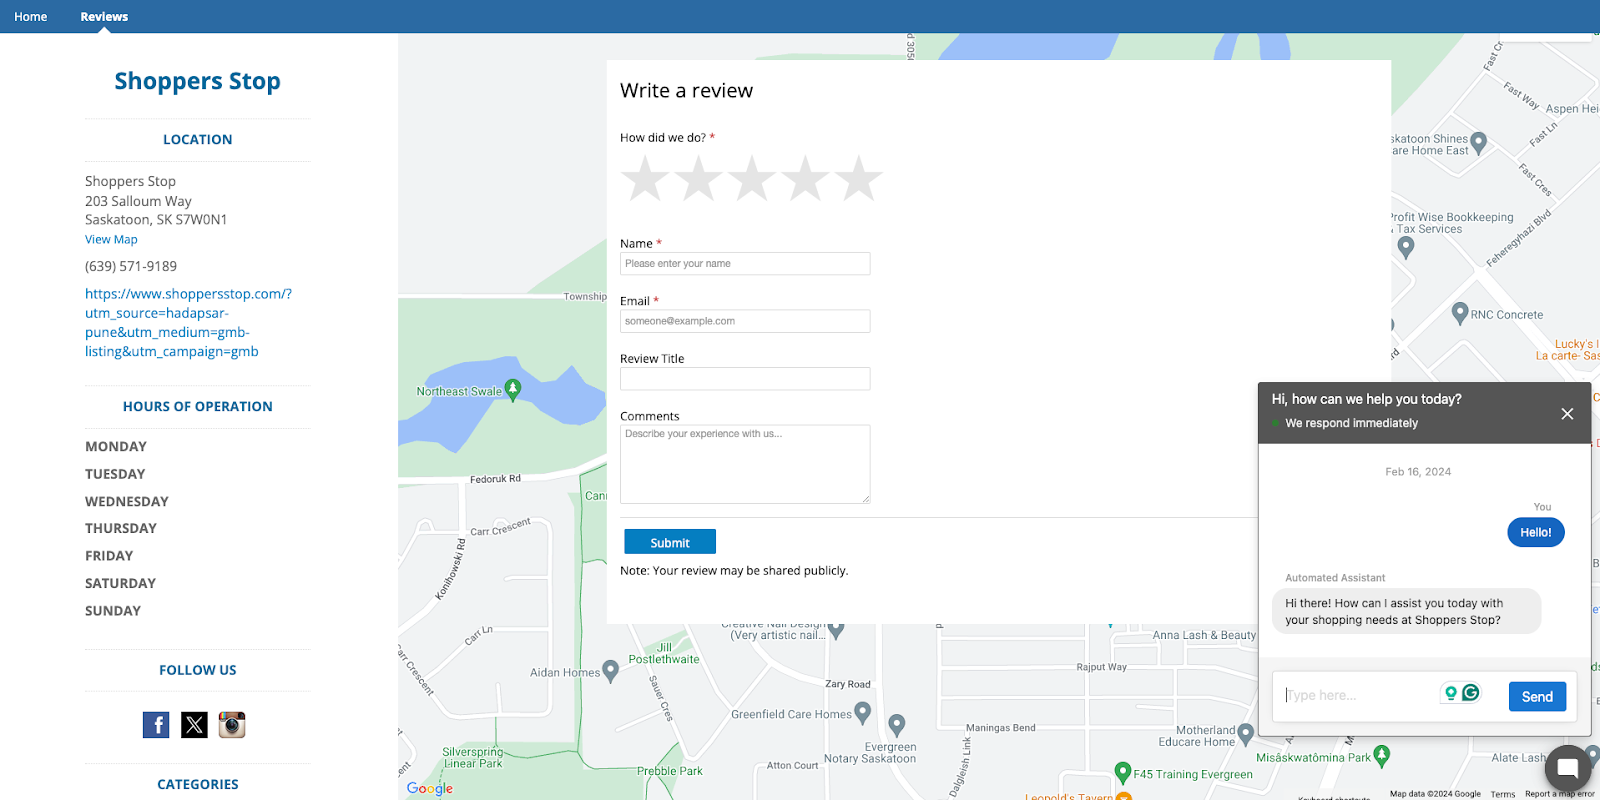The height and width of the screenshot is (800, 1600).
Task: Click the Greenfield Care Homes map pin
Action: pyautogui.click(x=863, y=713)
